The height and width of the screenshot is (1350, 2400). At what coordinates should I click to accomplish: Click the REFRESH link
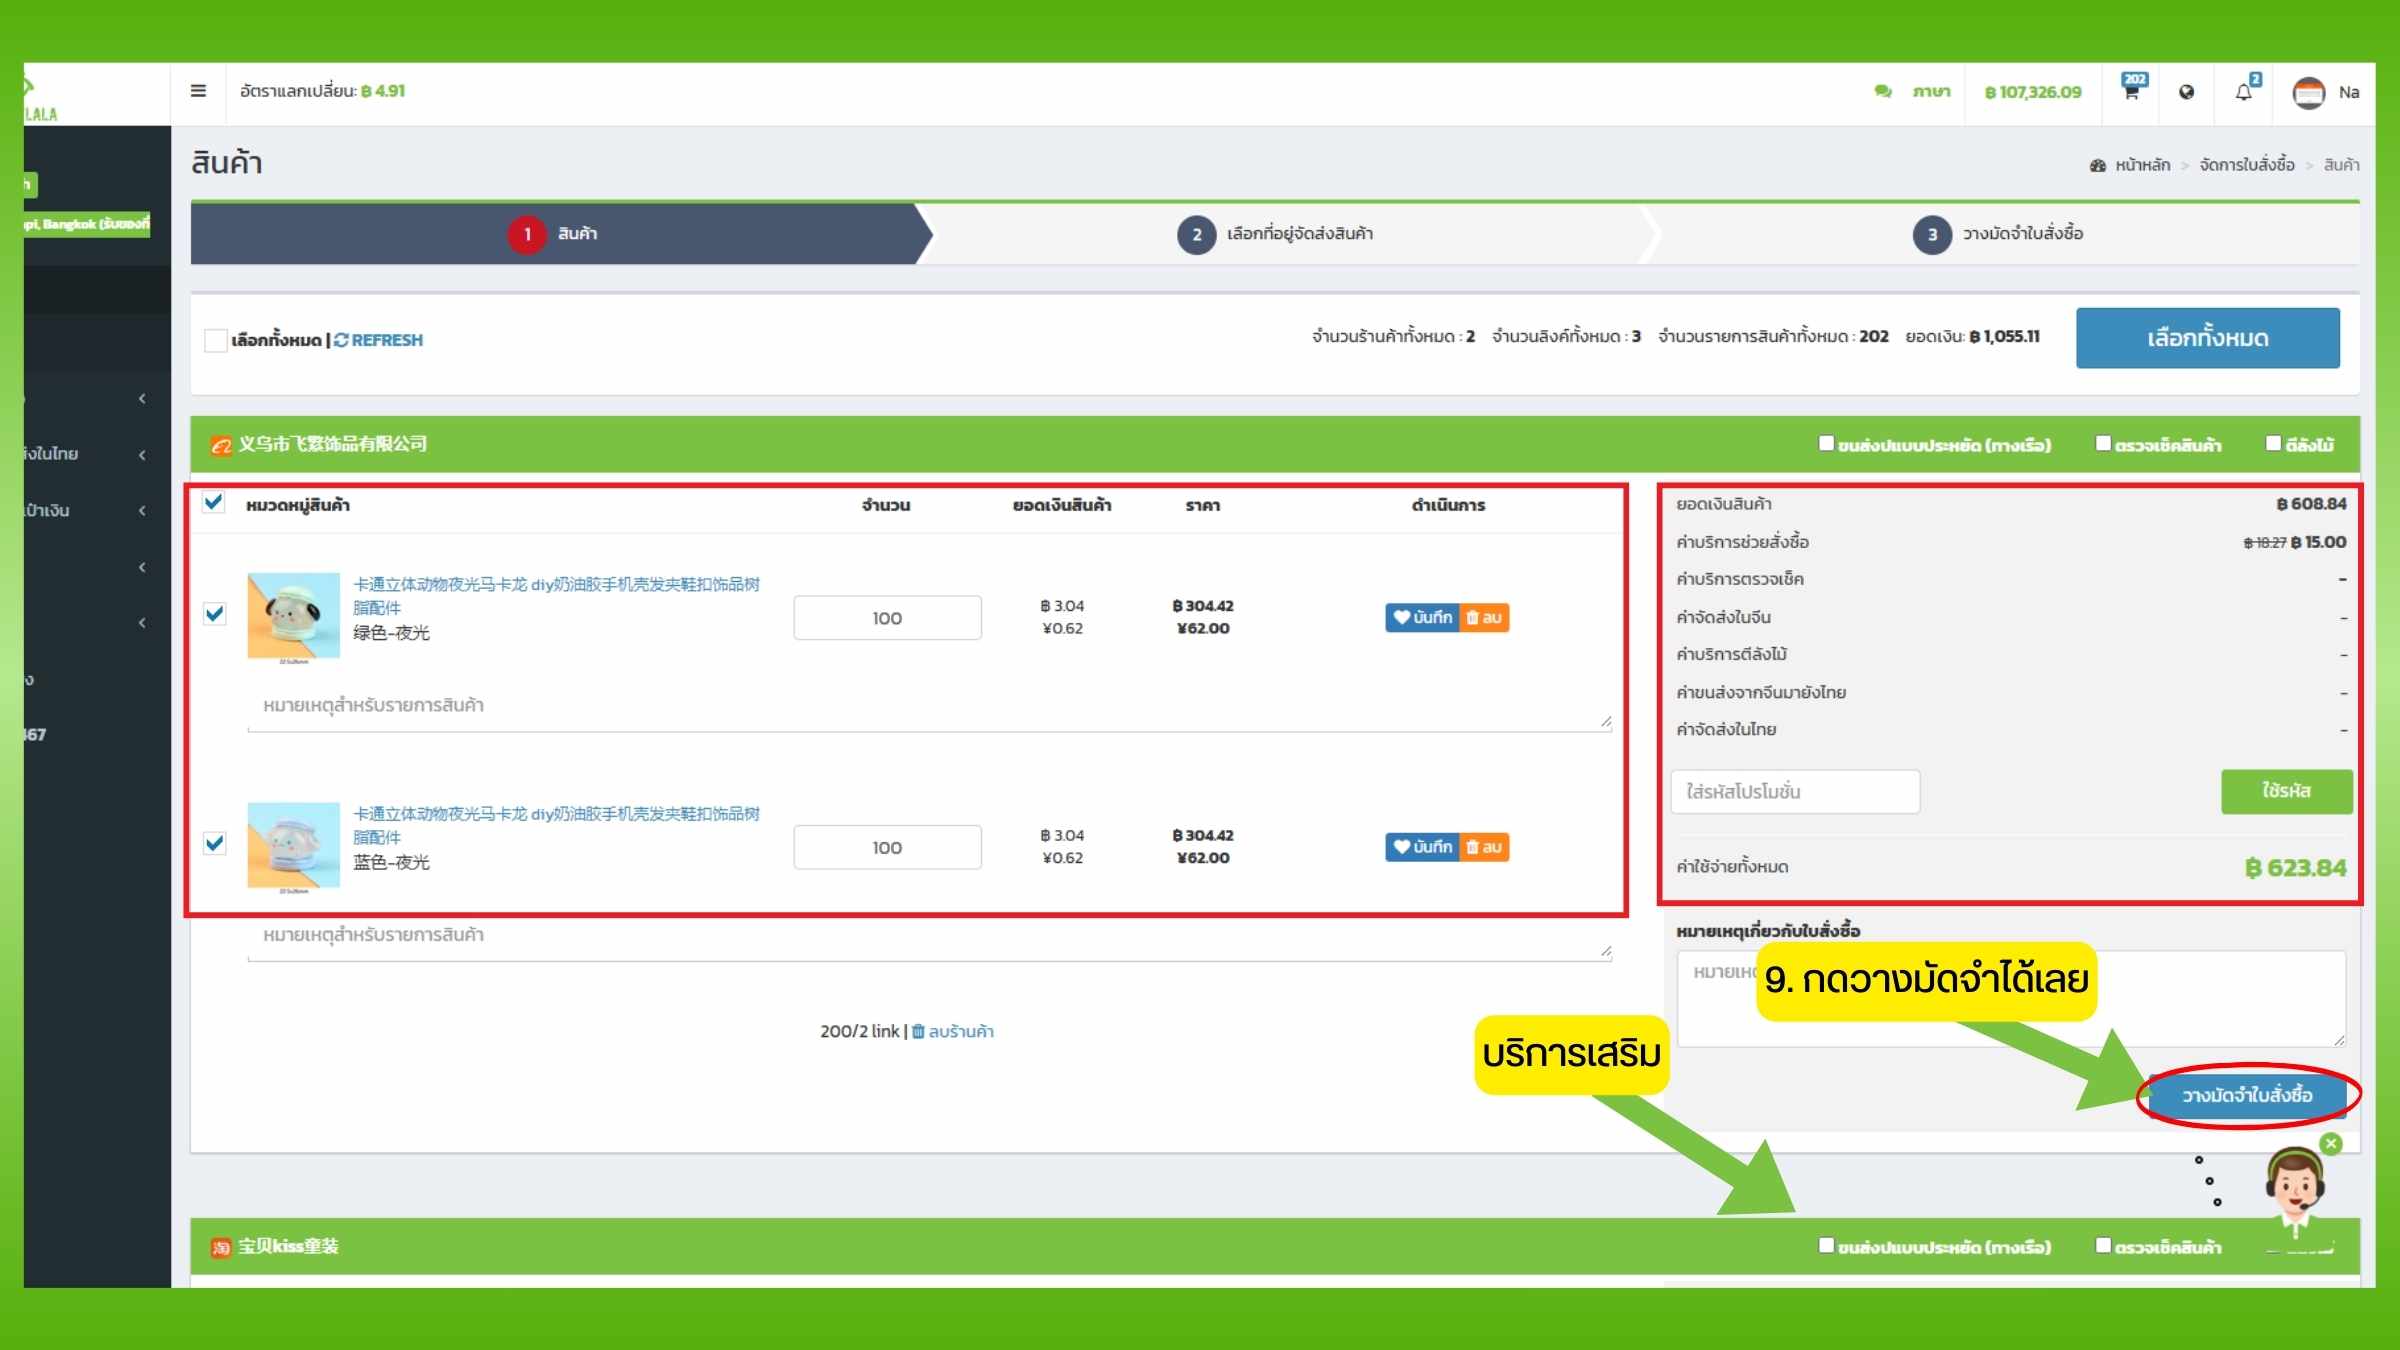click(378, 340)
